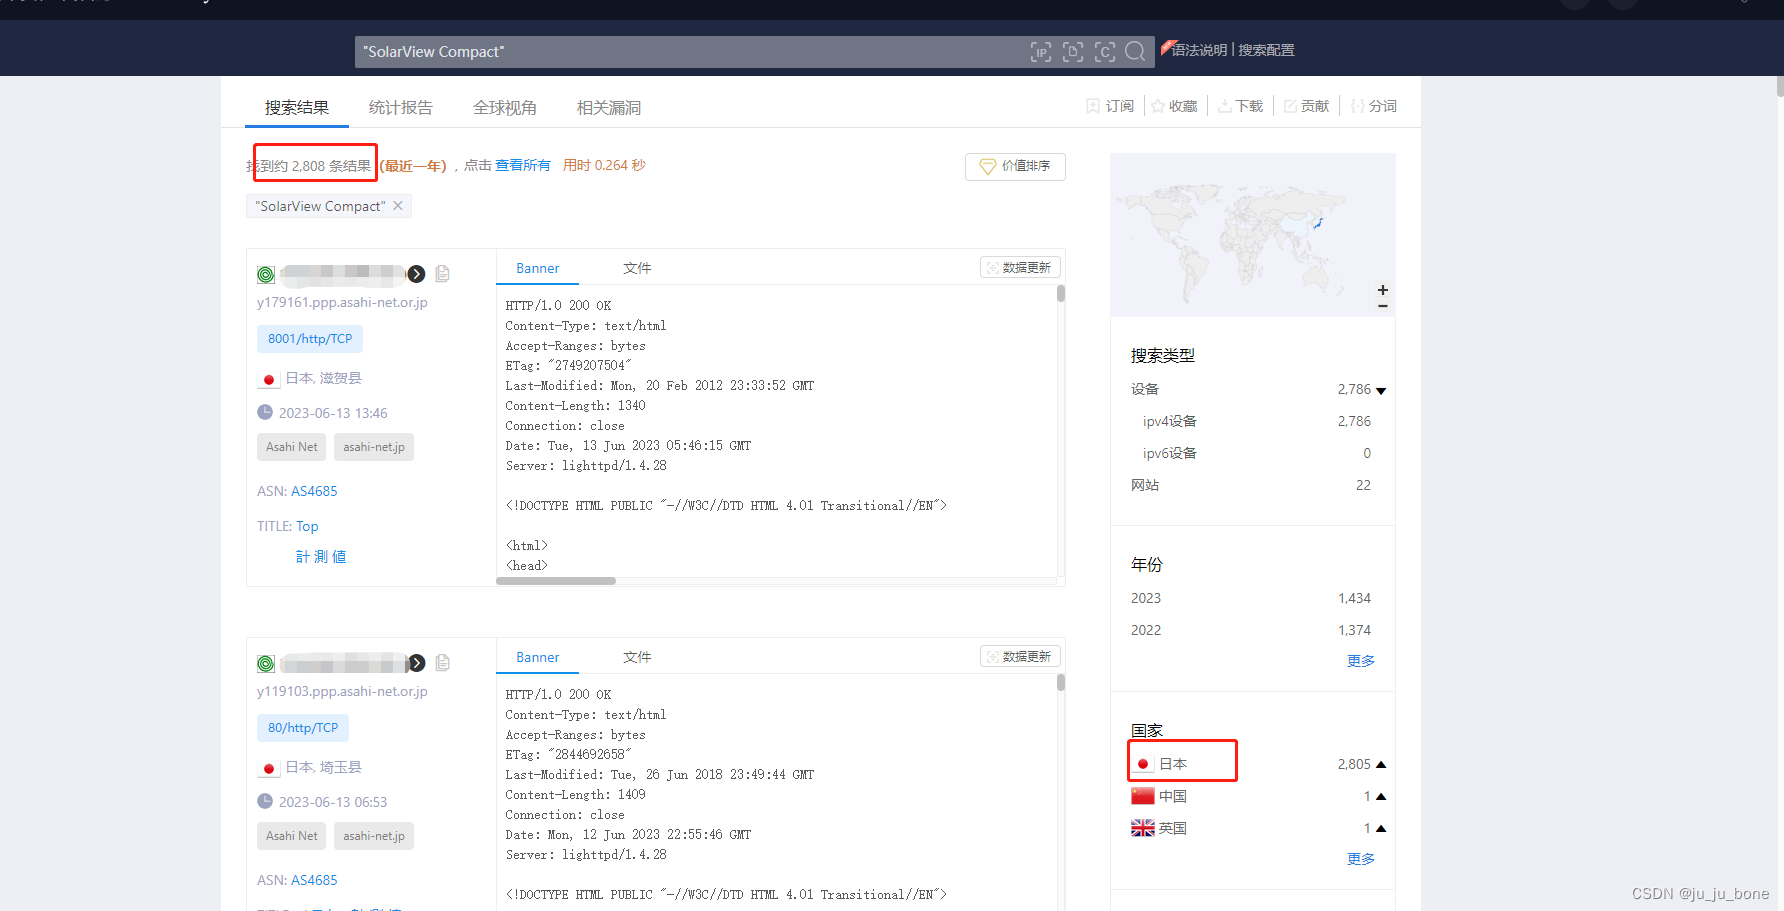Click Asahi Net tag in second result
The image size is (1784, 911).
pos(291,836)
